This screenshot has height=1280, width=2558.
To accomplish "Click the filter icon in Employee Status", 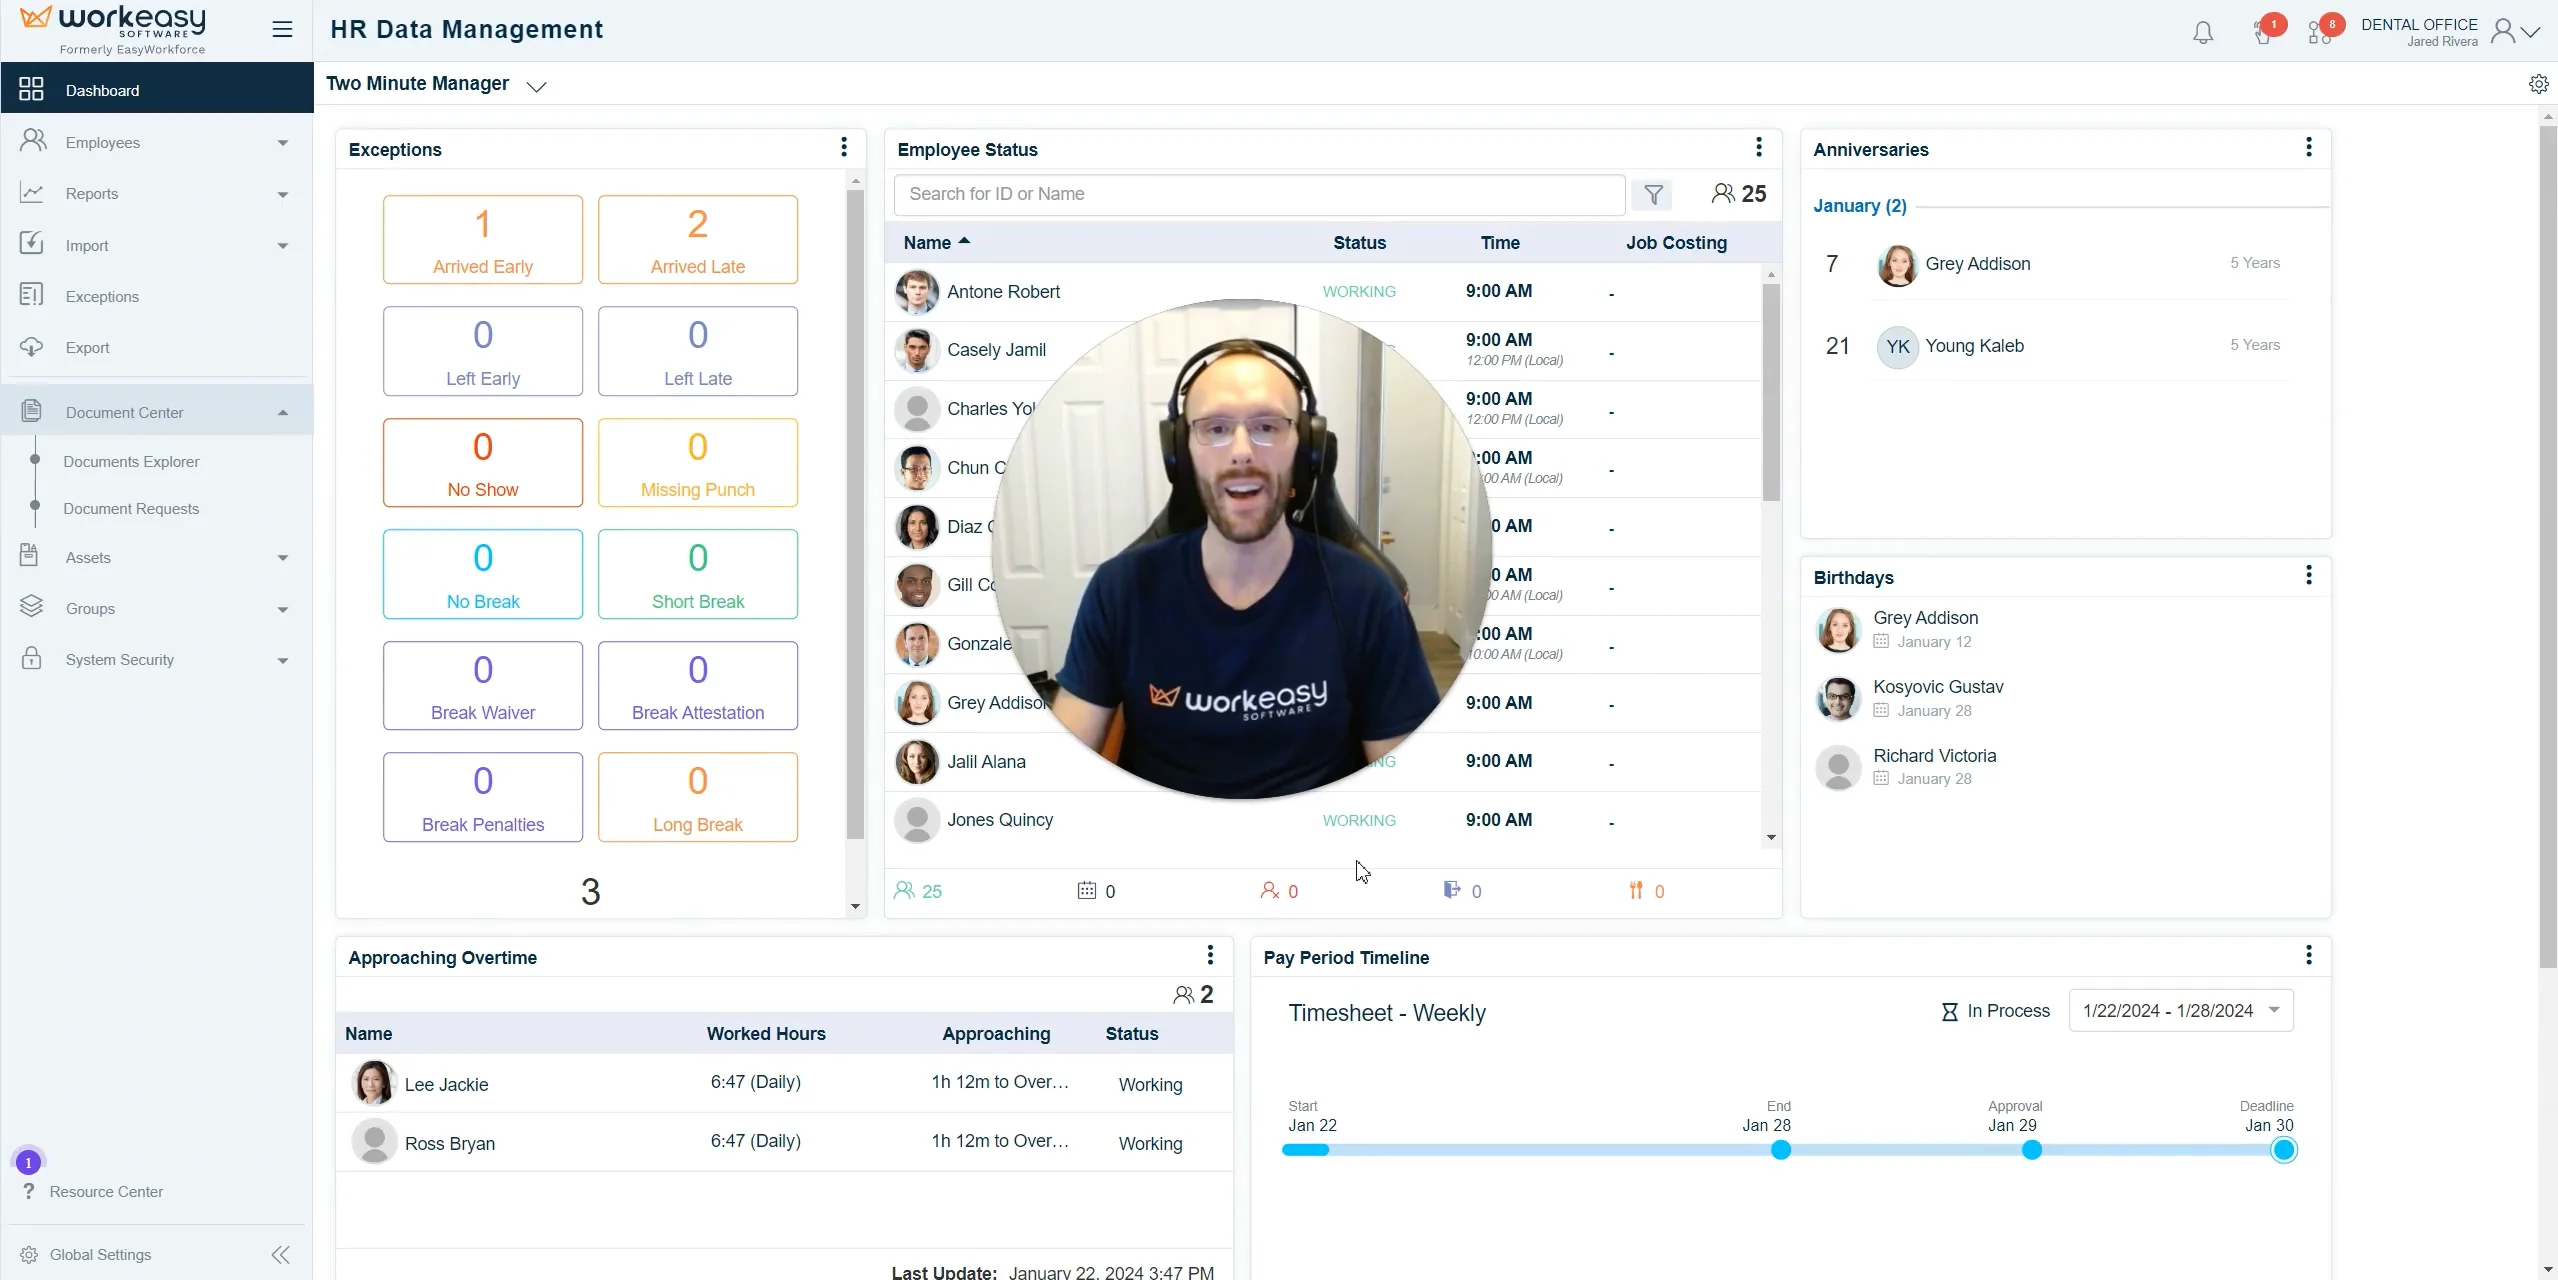I will (1652, 194).
